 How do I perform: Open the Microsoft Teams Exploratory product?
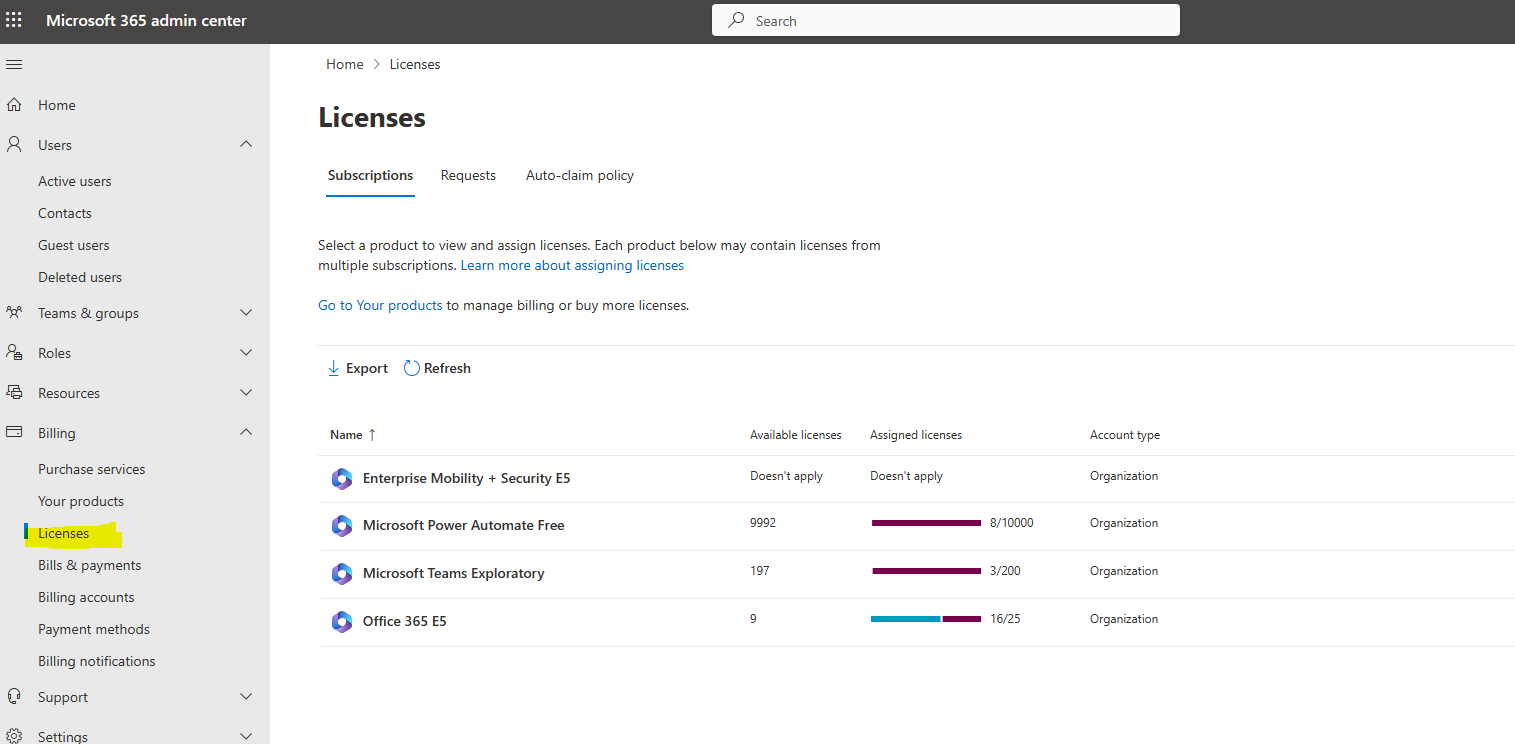coord(454,573)
